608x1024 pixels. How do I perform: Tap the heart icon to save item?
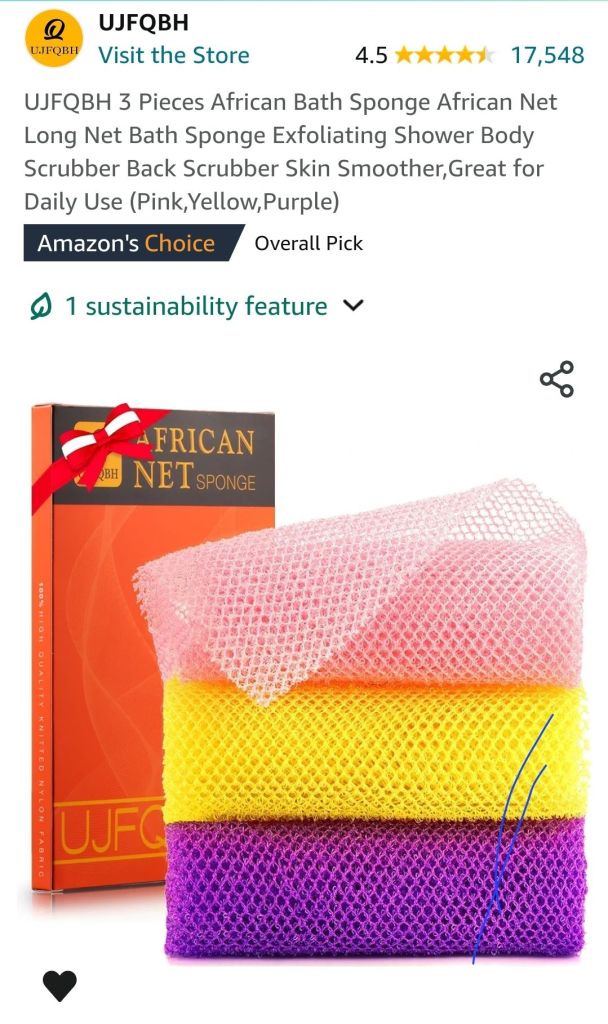59,985
